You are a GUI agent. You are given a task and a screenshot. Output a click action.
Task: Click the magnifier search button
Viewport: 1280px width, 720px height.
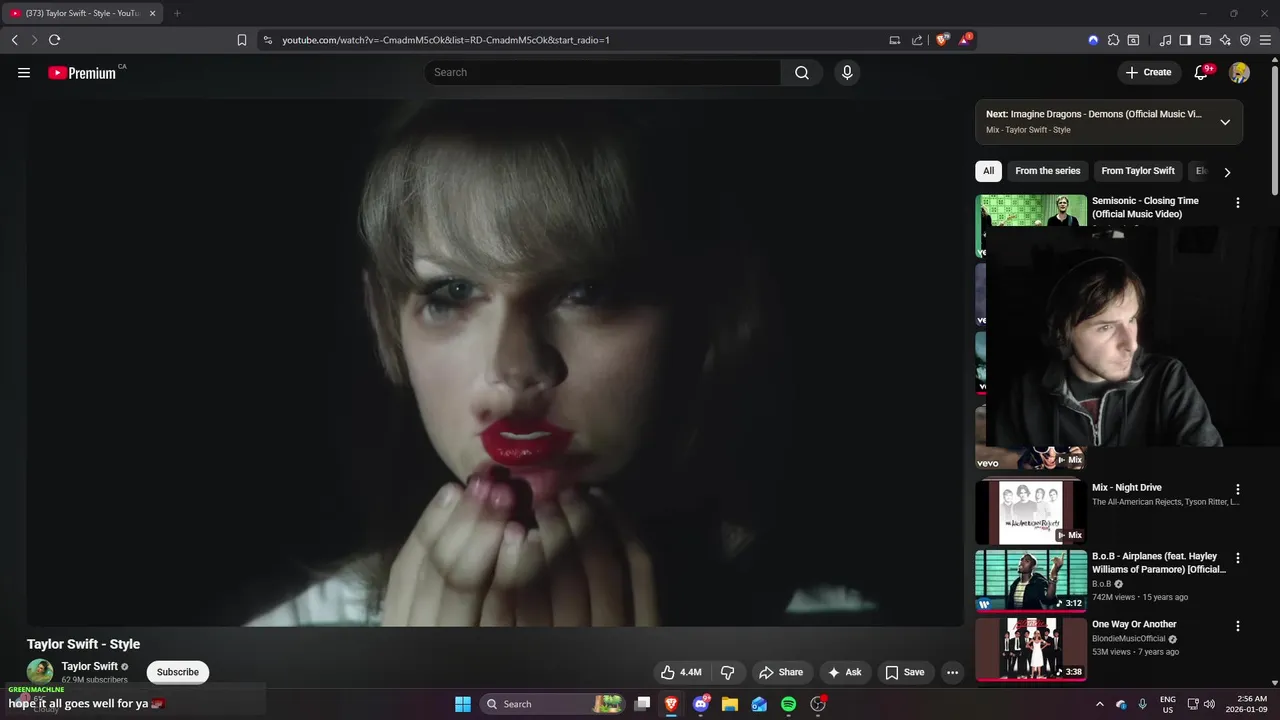802,72
